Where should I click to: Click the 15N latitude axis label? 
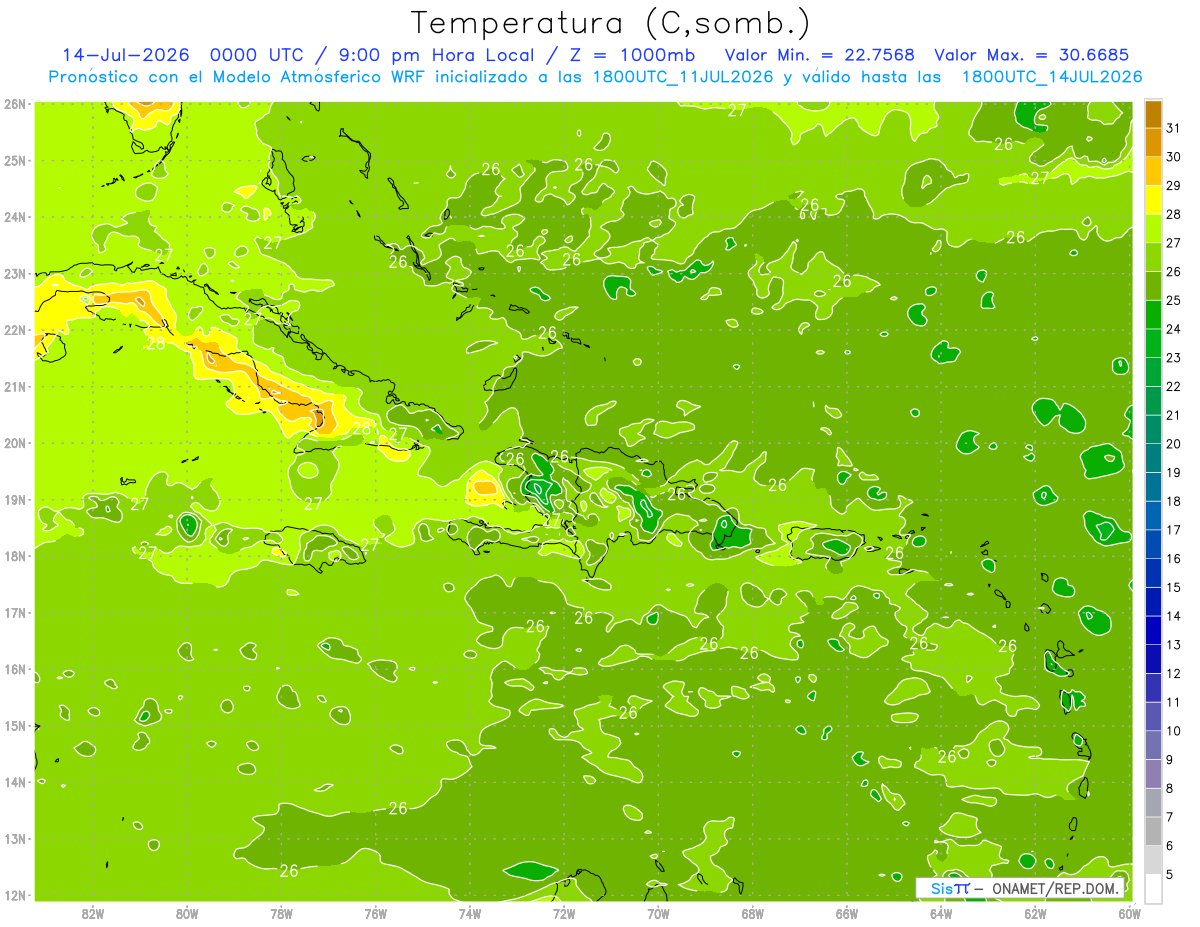coord(14,725)
